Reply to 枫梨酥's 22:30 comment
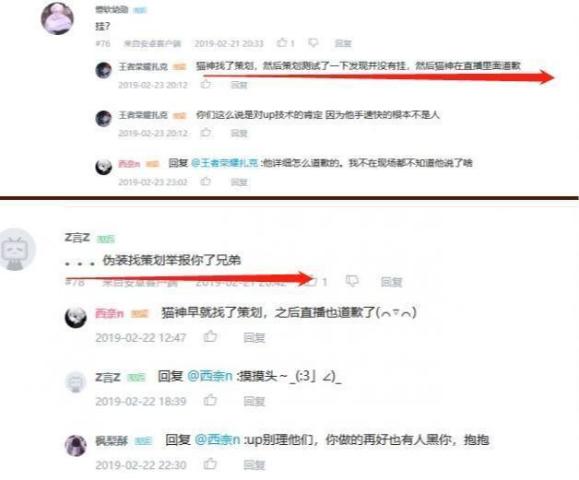The width and height of the screenshot is (579, 480). click(x=254, y=465)
